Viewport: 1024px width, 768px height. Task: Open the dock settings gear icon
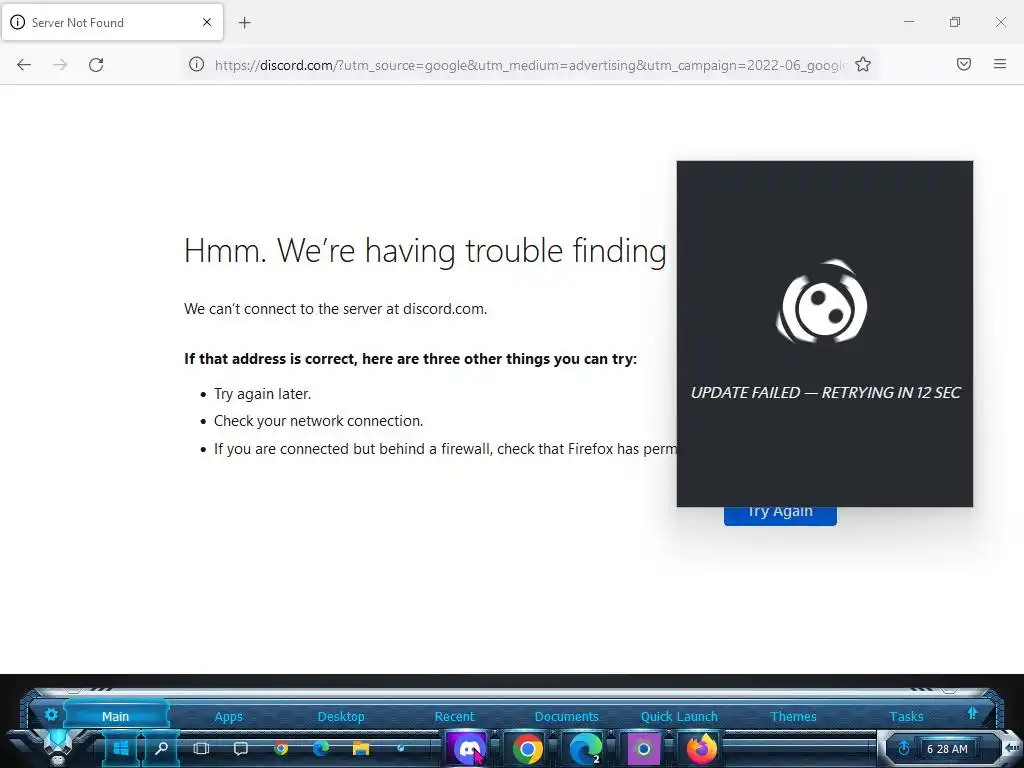[52, 715]
